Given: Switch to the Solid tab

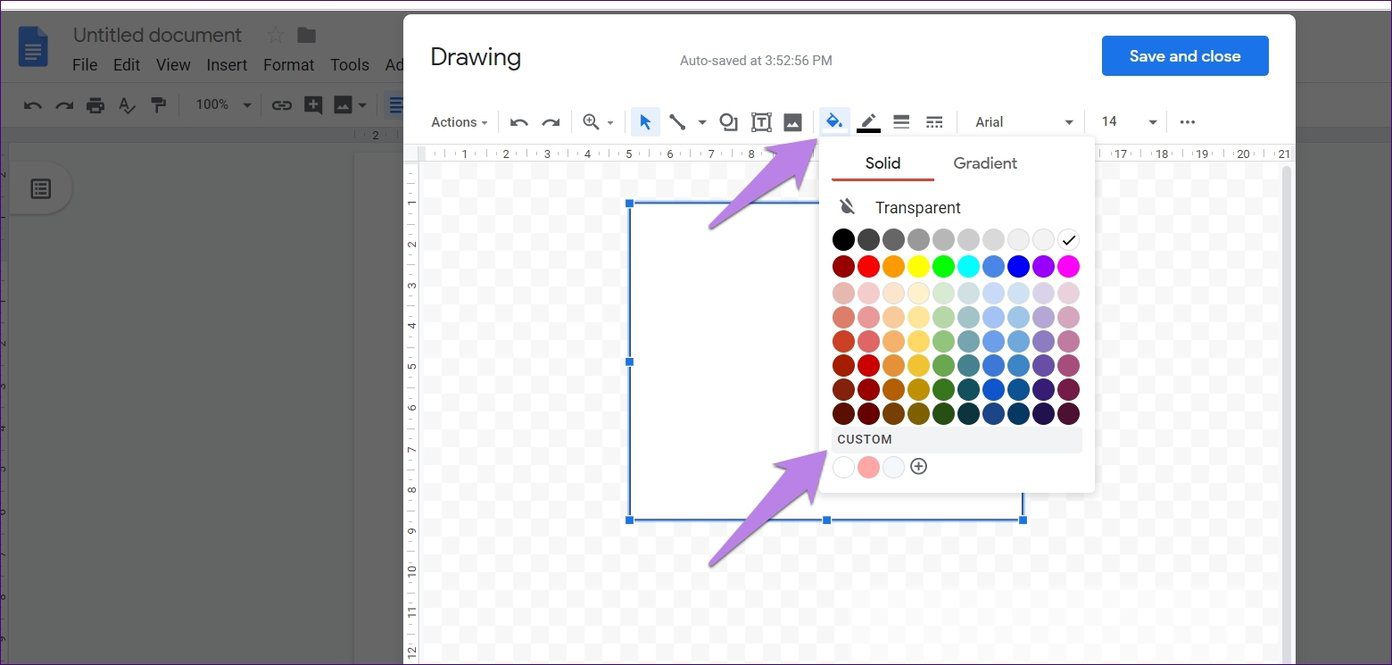Looking at the screenshot, I should click(883, 163).
